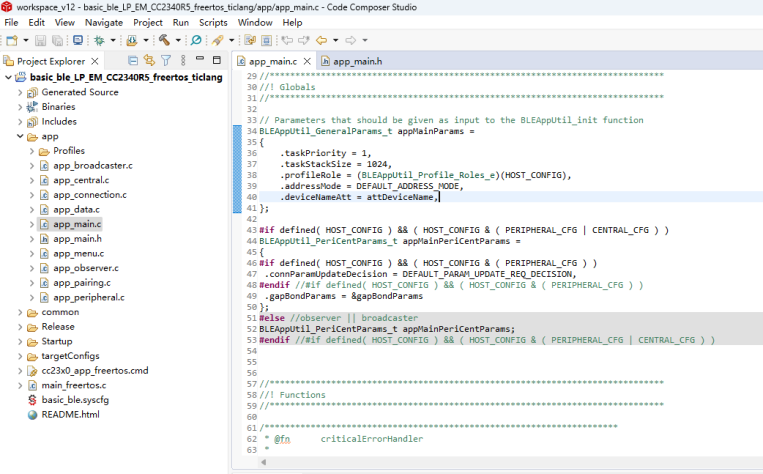Viewport: 763px width, 474px height.
Task: Click the Collapse All icon in Project Explorer
Action: 135,61
